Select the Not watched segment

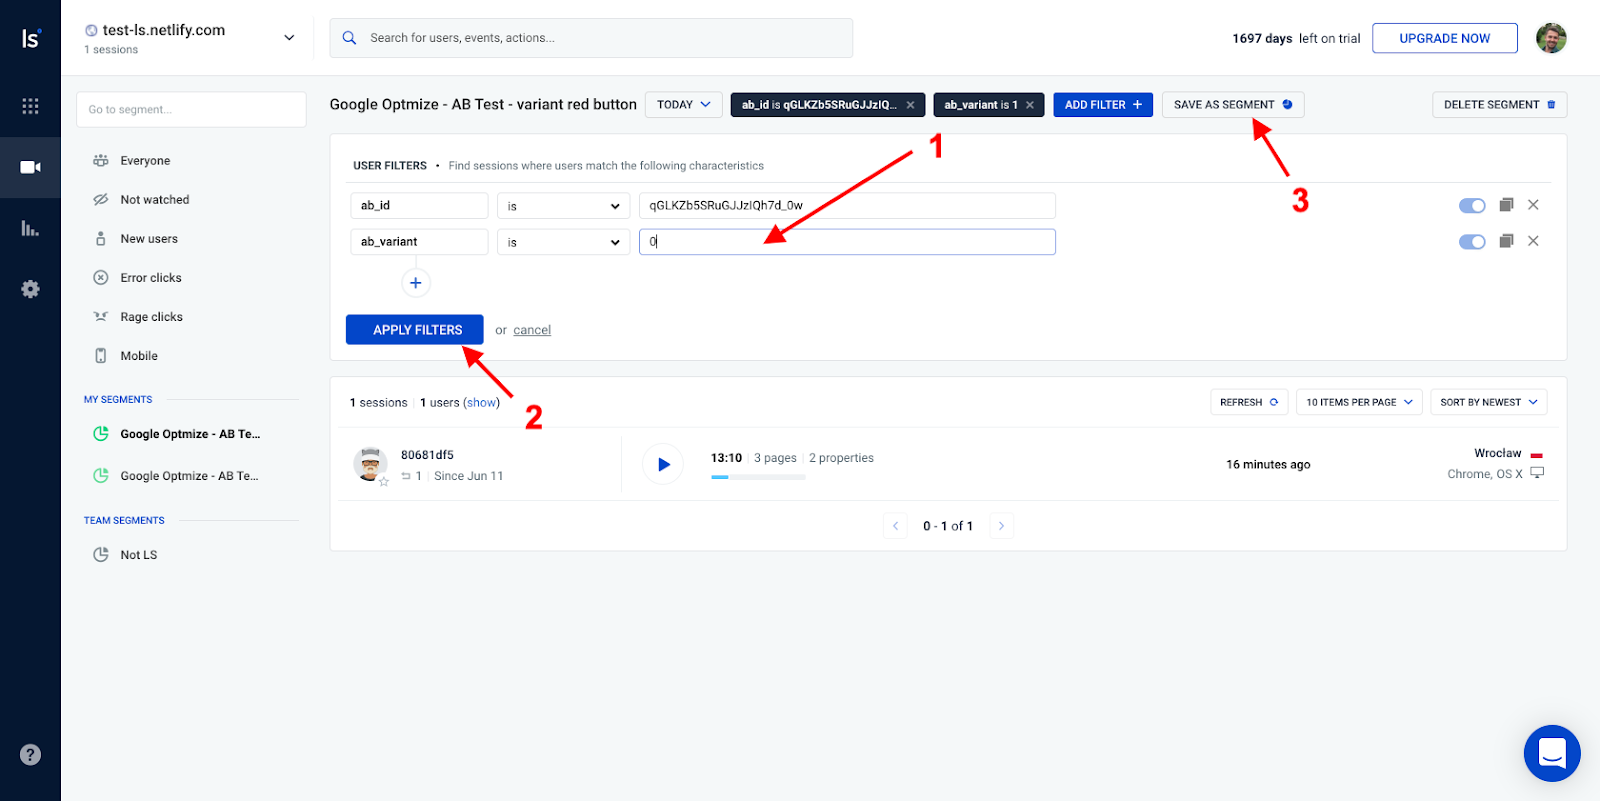155,200
